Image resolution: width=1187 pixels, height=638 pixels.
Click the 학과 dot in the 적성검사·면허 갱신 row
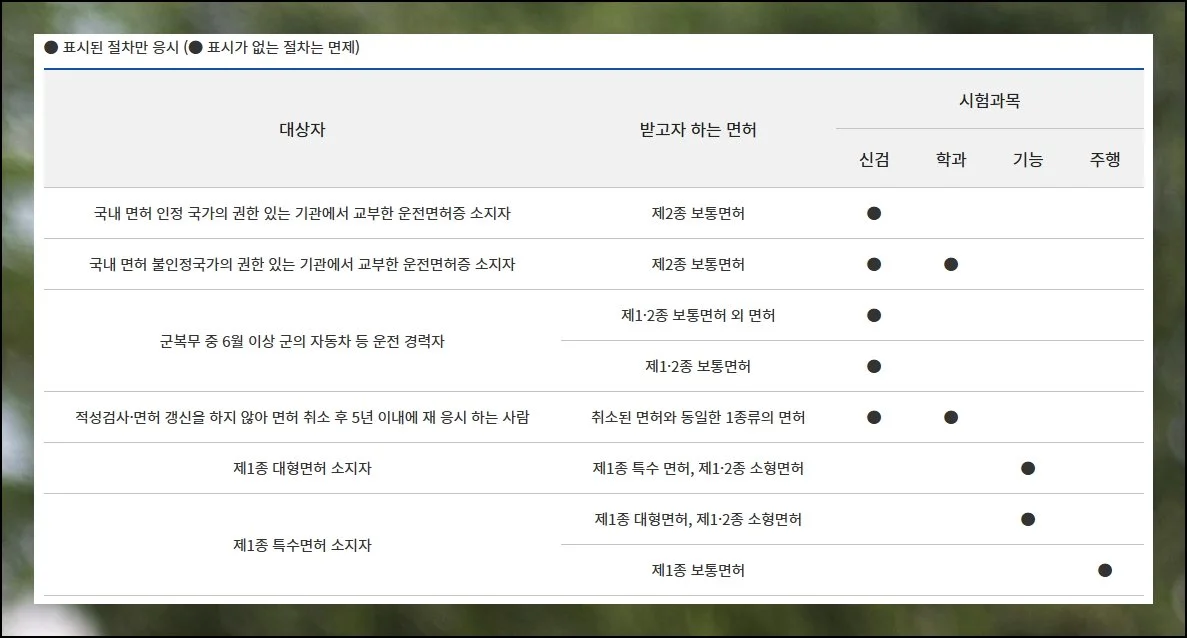click(951, 417)
